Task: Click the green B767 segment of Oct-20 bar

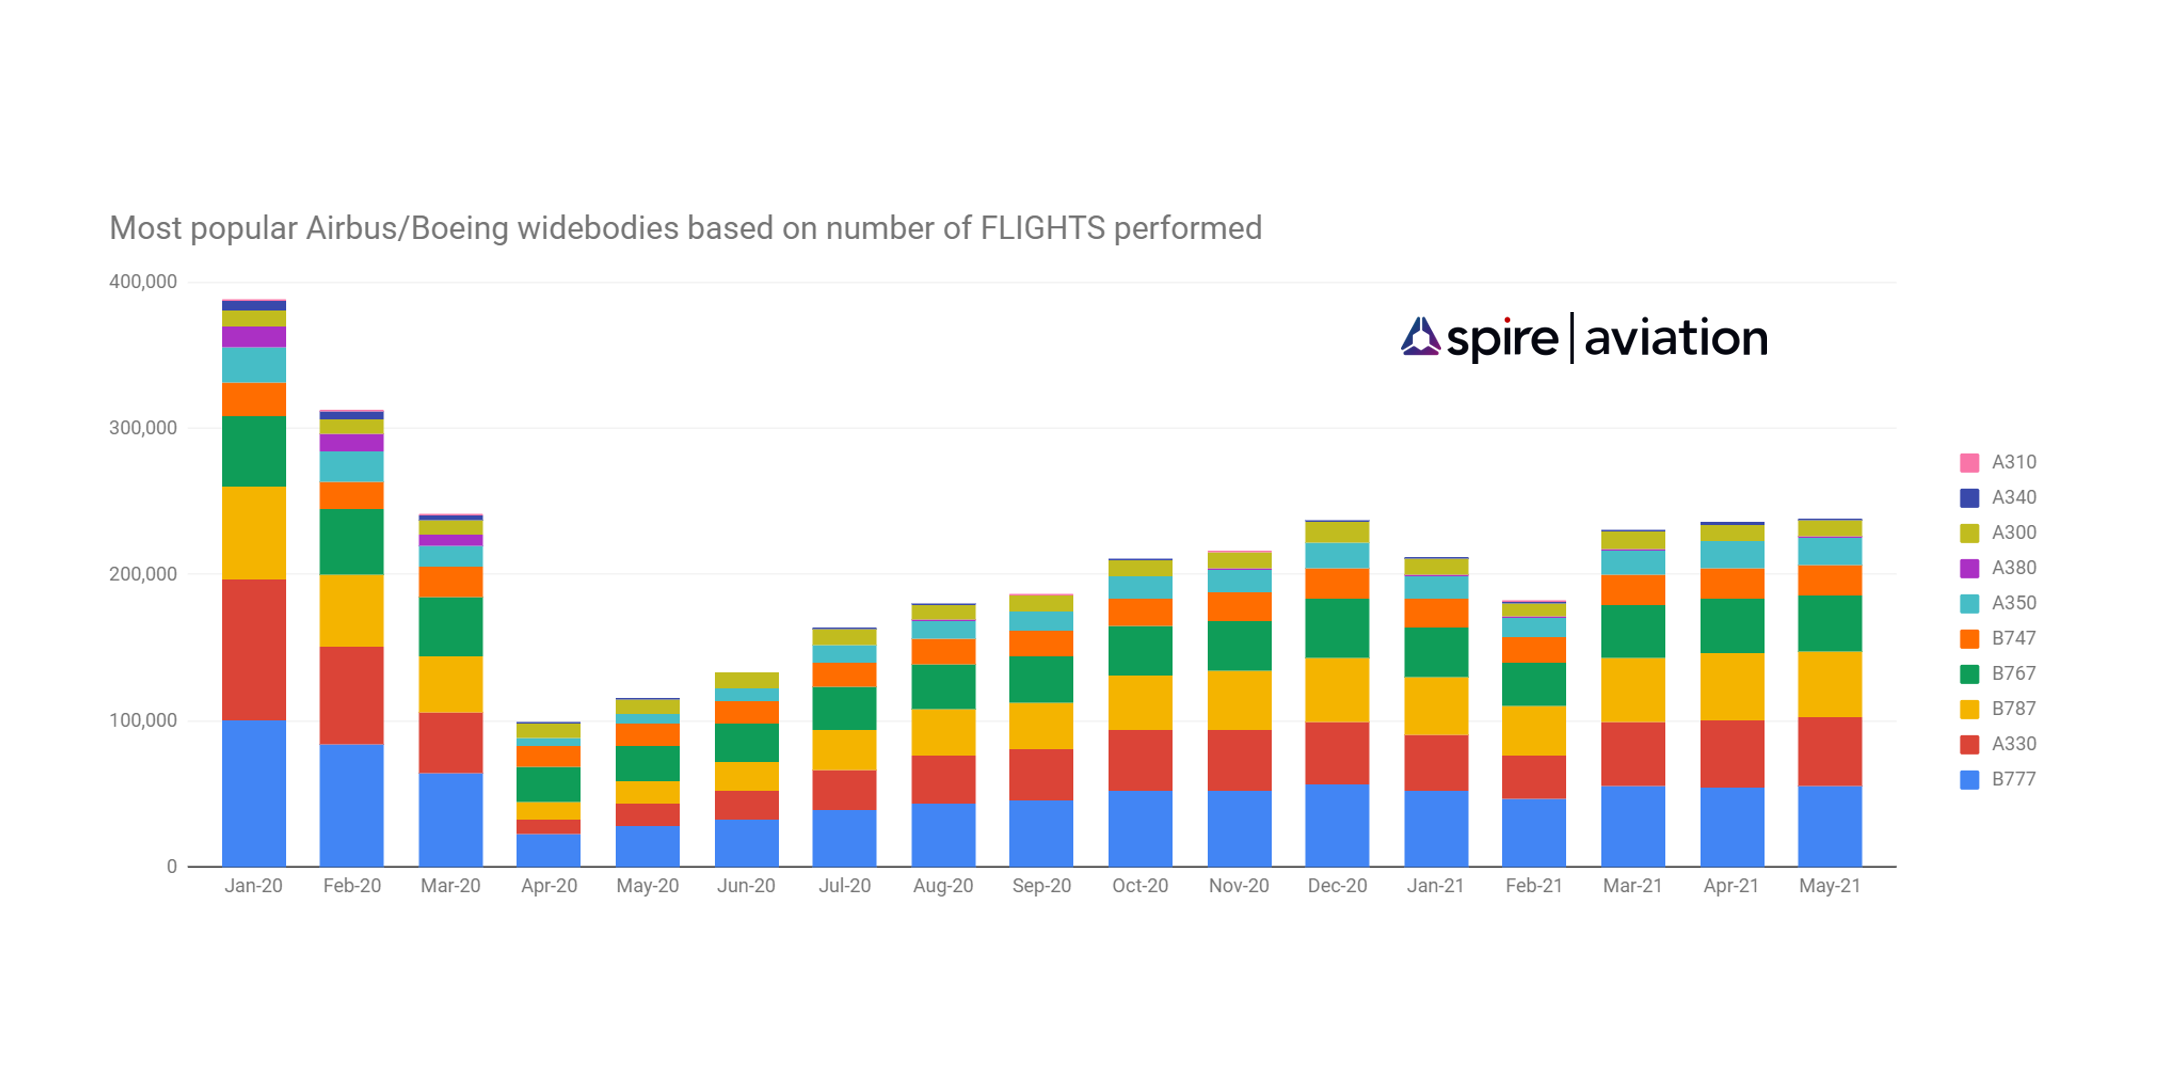Action: point(1140,651)
